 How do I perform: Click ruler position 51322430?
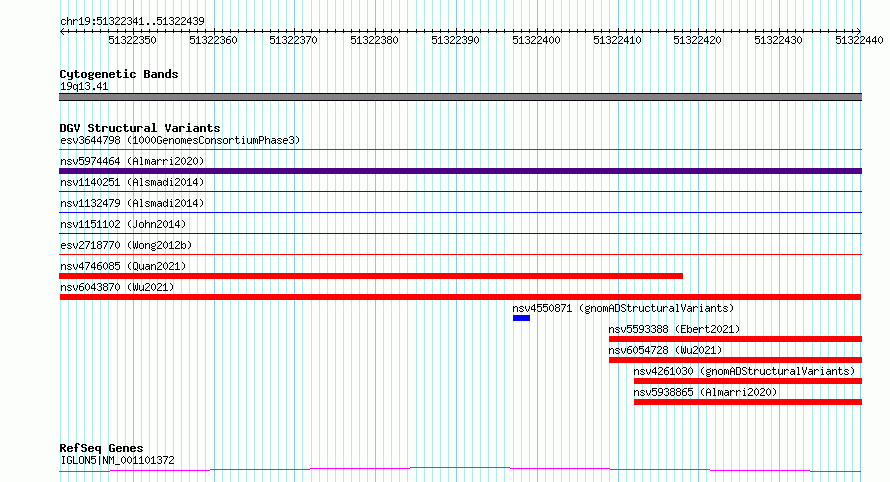(779, 40)
